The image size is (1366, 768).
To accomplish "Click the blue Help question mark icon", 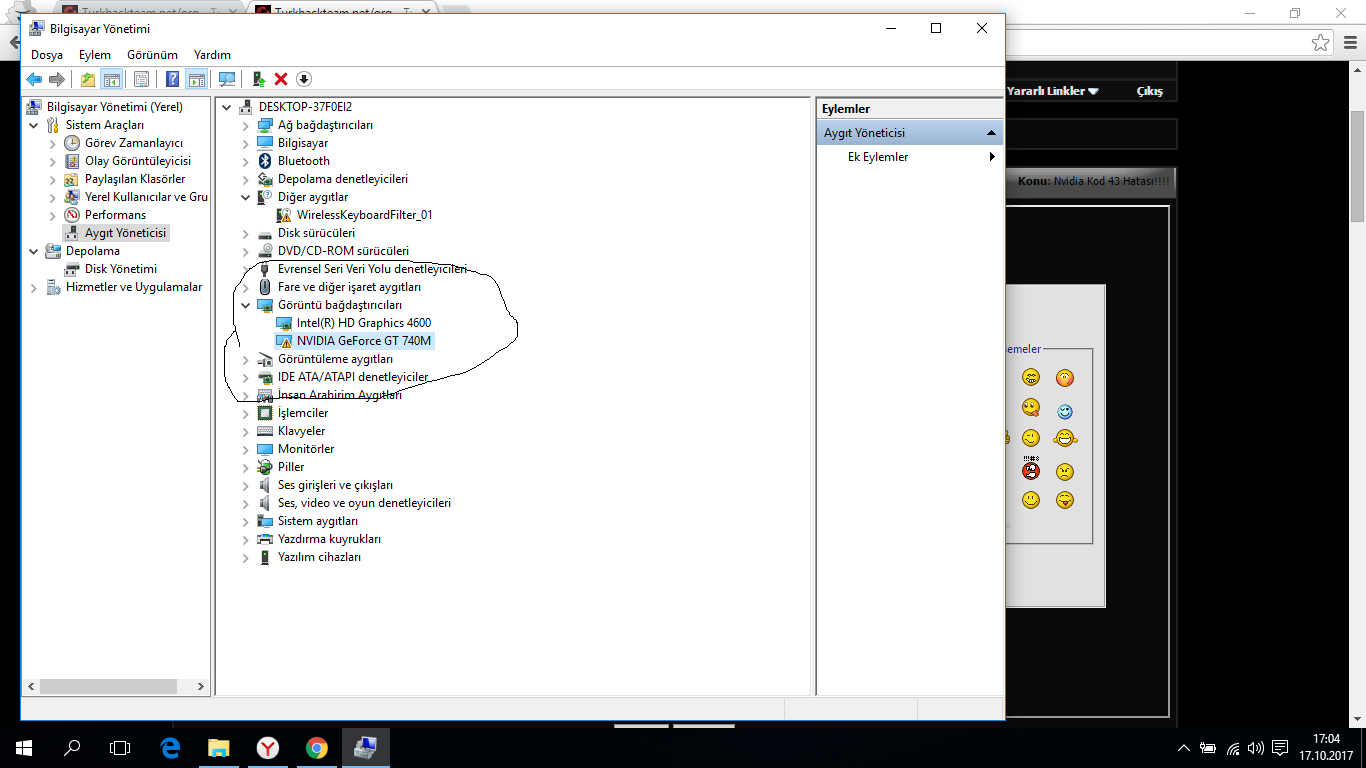I will click(173, 79).
